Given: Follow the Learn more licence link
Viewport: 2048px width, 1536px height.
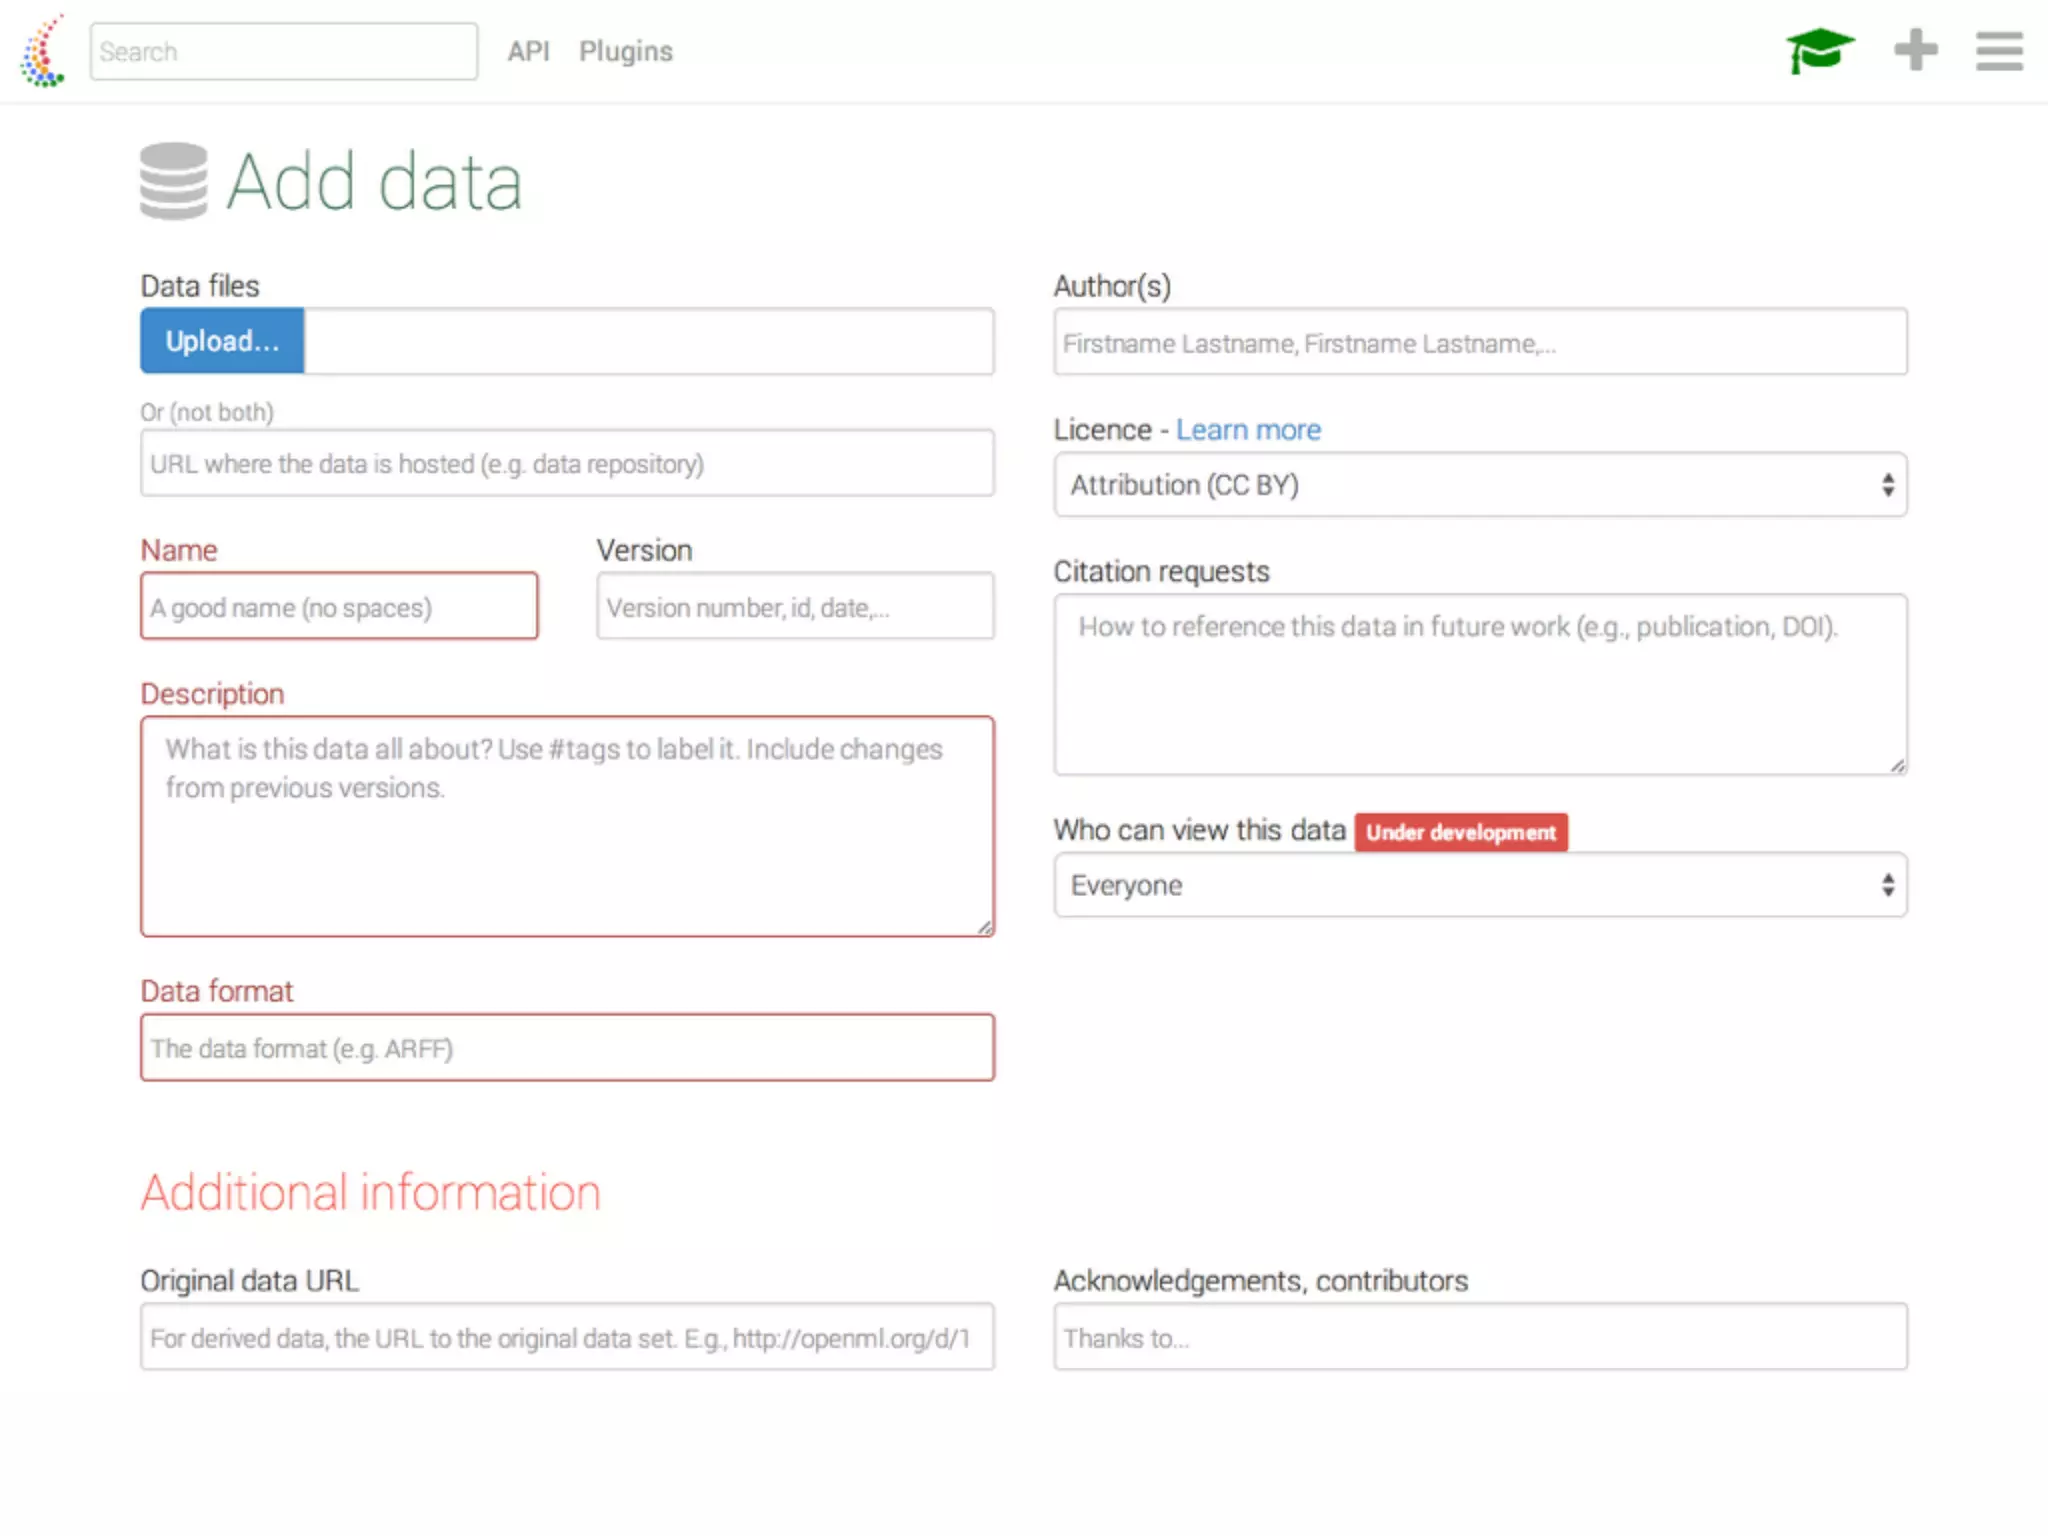Looking at the screenshot, I should click(1247, 430).
